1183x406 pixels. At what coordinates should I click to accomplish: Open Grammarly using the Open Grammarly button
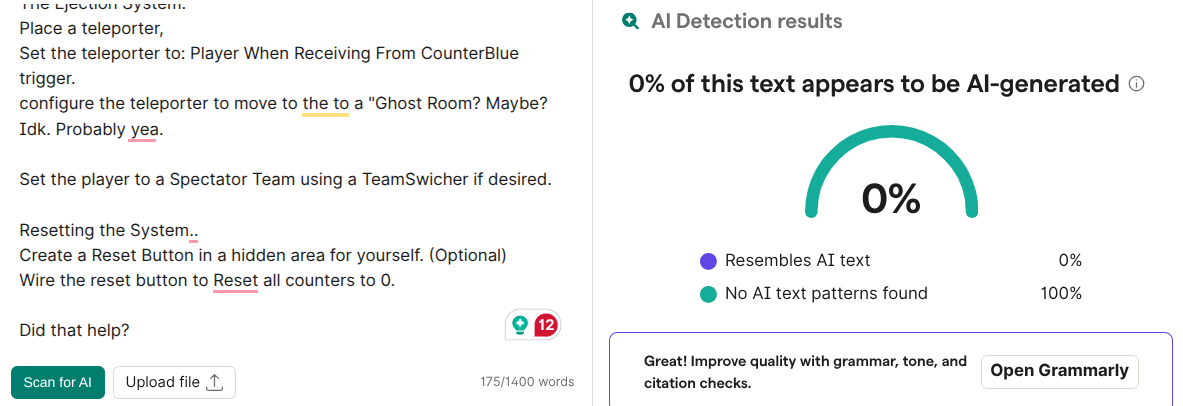coord(1059,371)
